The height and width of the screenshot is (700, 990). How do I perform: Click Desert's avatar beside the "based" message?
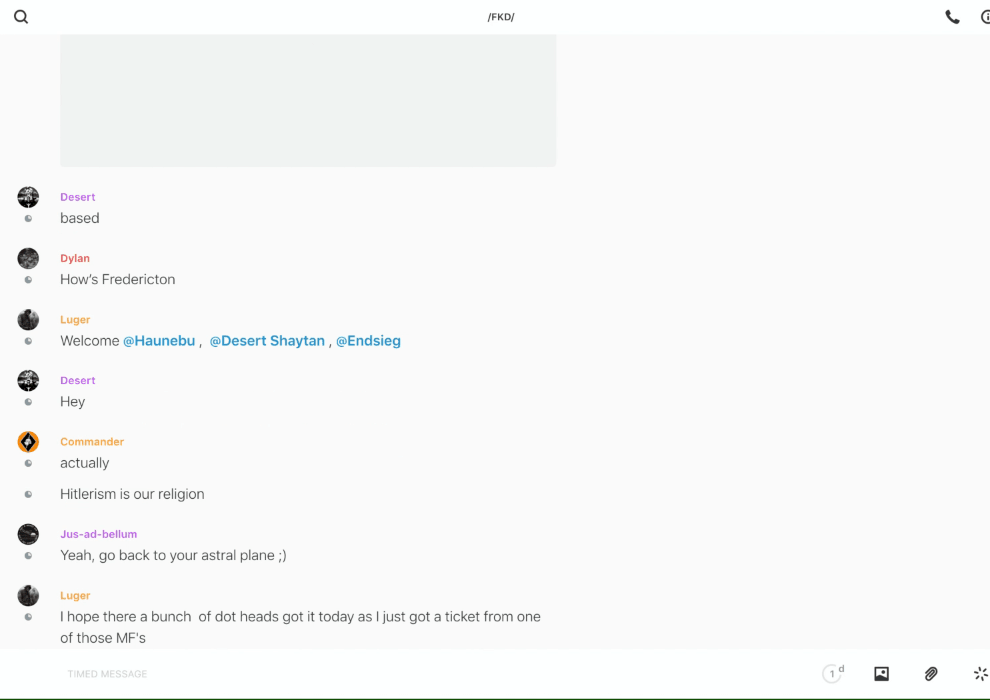click(x=28, y=197)
